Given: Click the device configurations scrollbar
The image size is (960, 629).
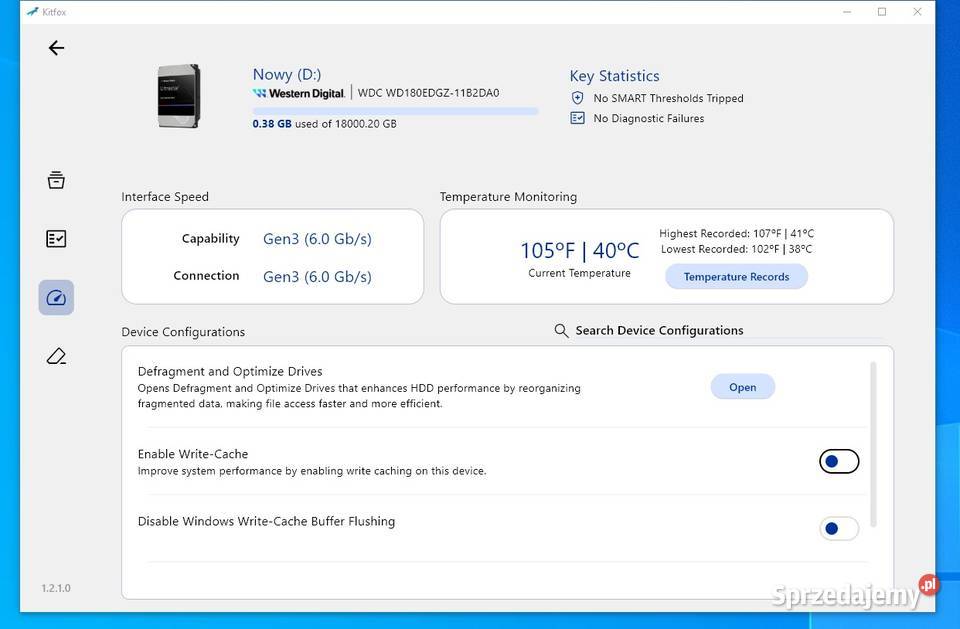Looking at the screenshot, I should point(873,444).
